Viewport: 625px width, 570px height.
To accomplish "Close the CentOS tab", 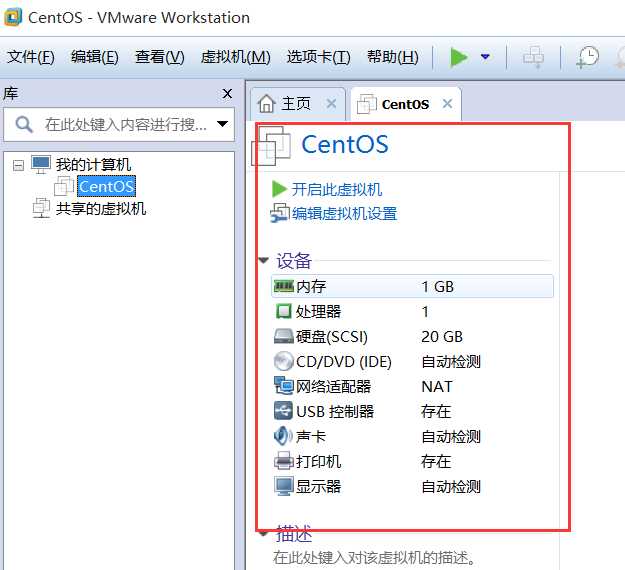I will (447, 104).
